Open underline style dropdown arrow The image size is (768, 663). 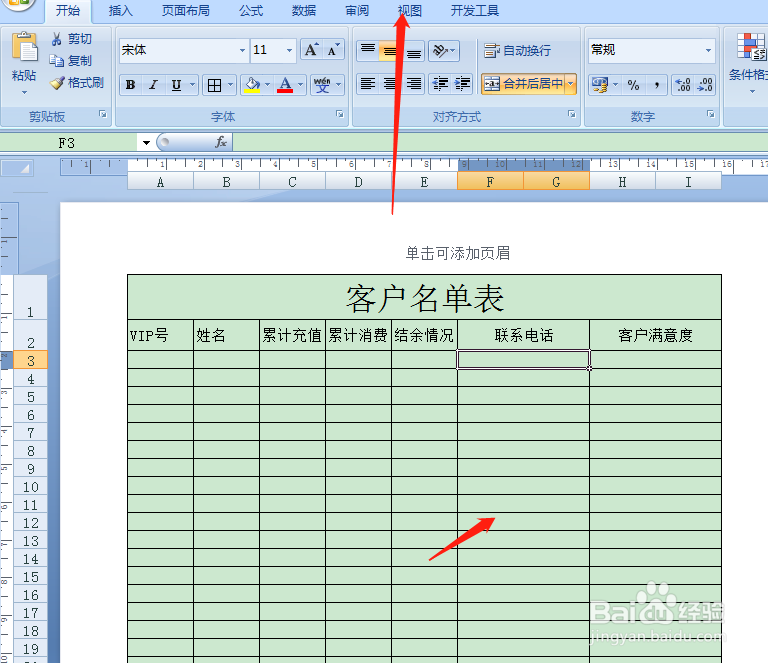192,85
